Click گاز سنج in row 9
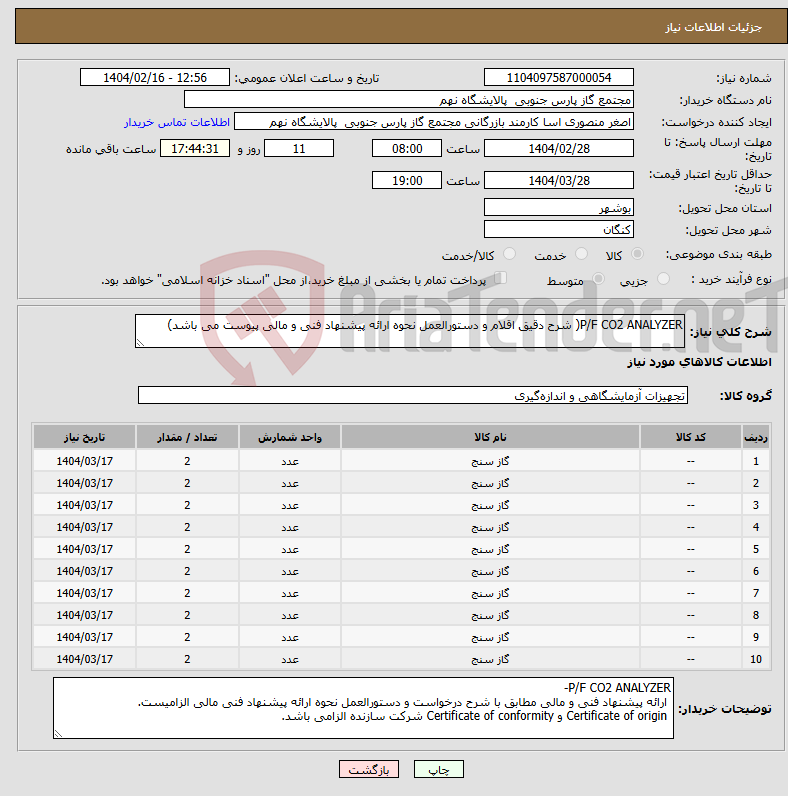The width and height of the screenshot is (788, 796). coord(490,637)
